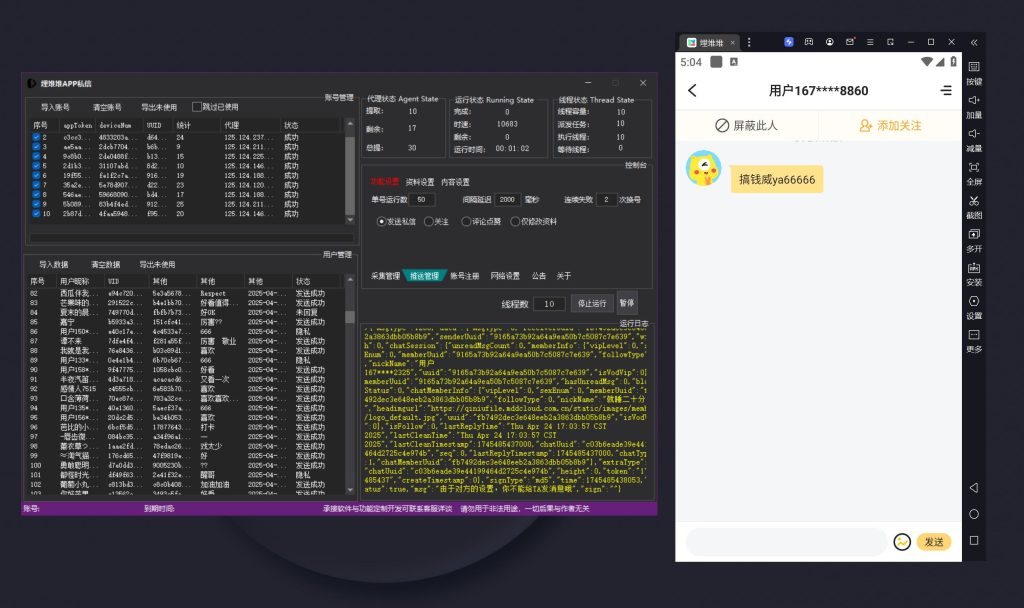Click the 停止运行 button

click(x=592, y=303)
